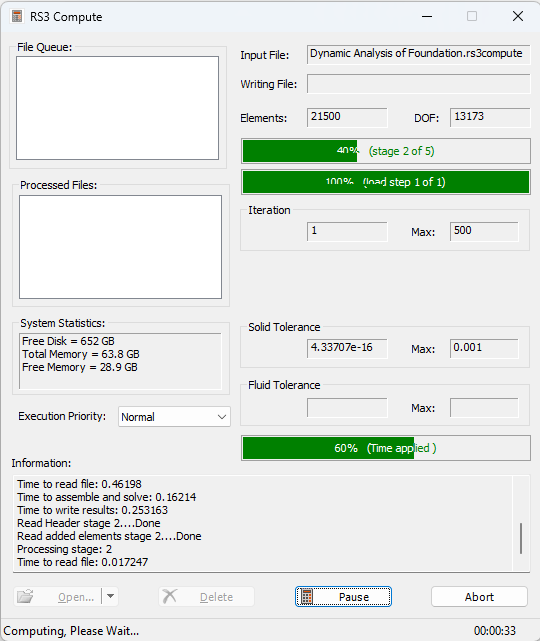Viewport: 540px width, 641px height.
Task: Expand the Open button dropdown arrow
Action: click(x=110, y=597)
